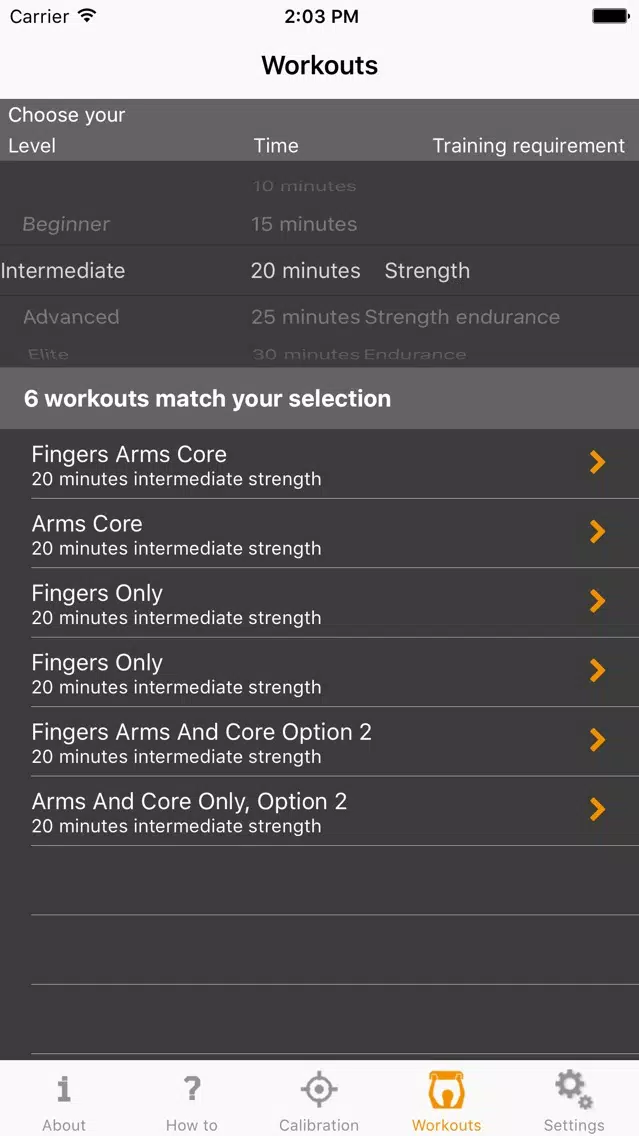This screenshot has height=1136, width=639.
Task: Select Elite at bottom of level picker
Action: [49, 354]
